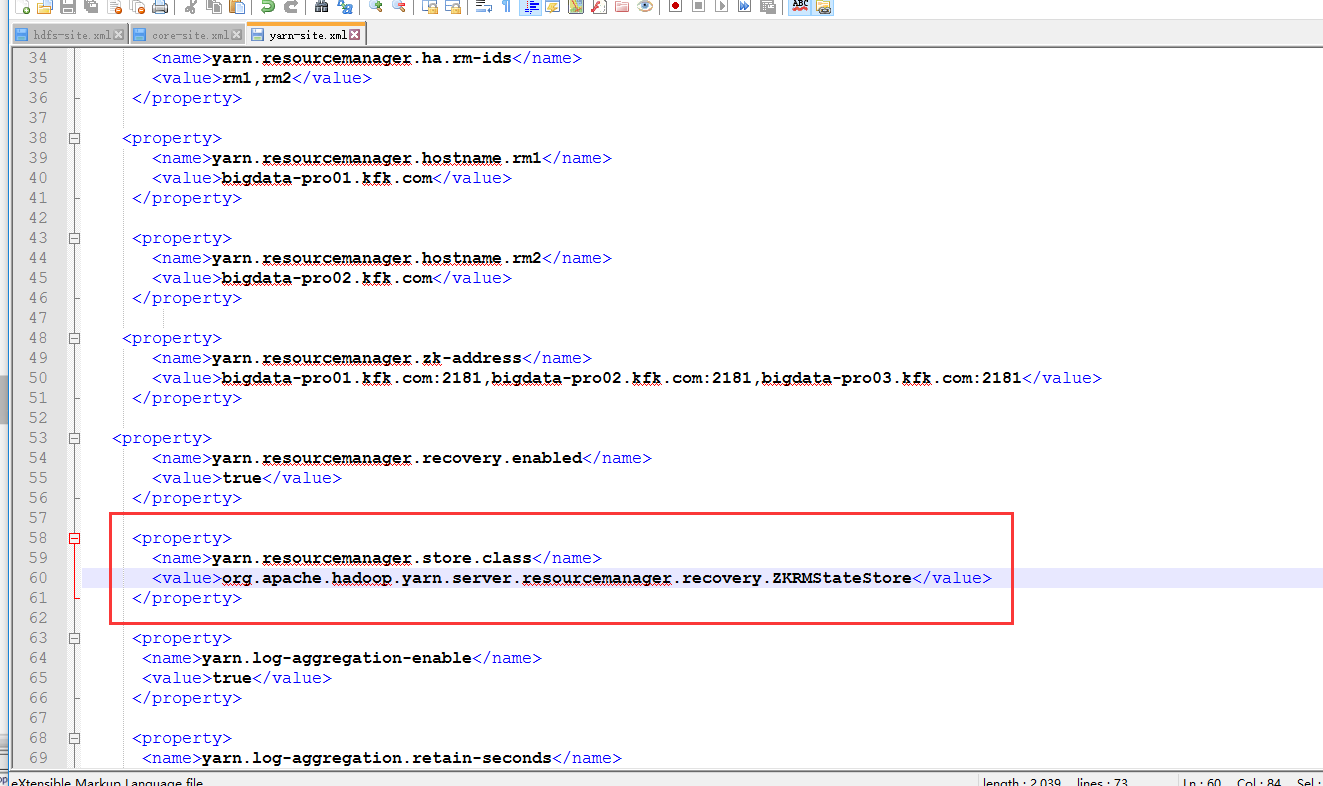
Task: Click the ZKRMStateStore value line
Action: [x=571, y=578]
